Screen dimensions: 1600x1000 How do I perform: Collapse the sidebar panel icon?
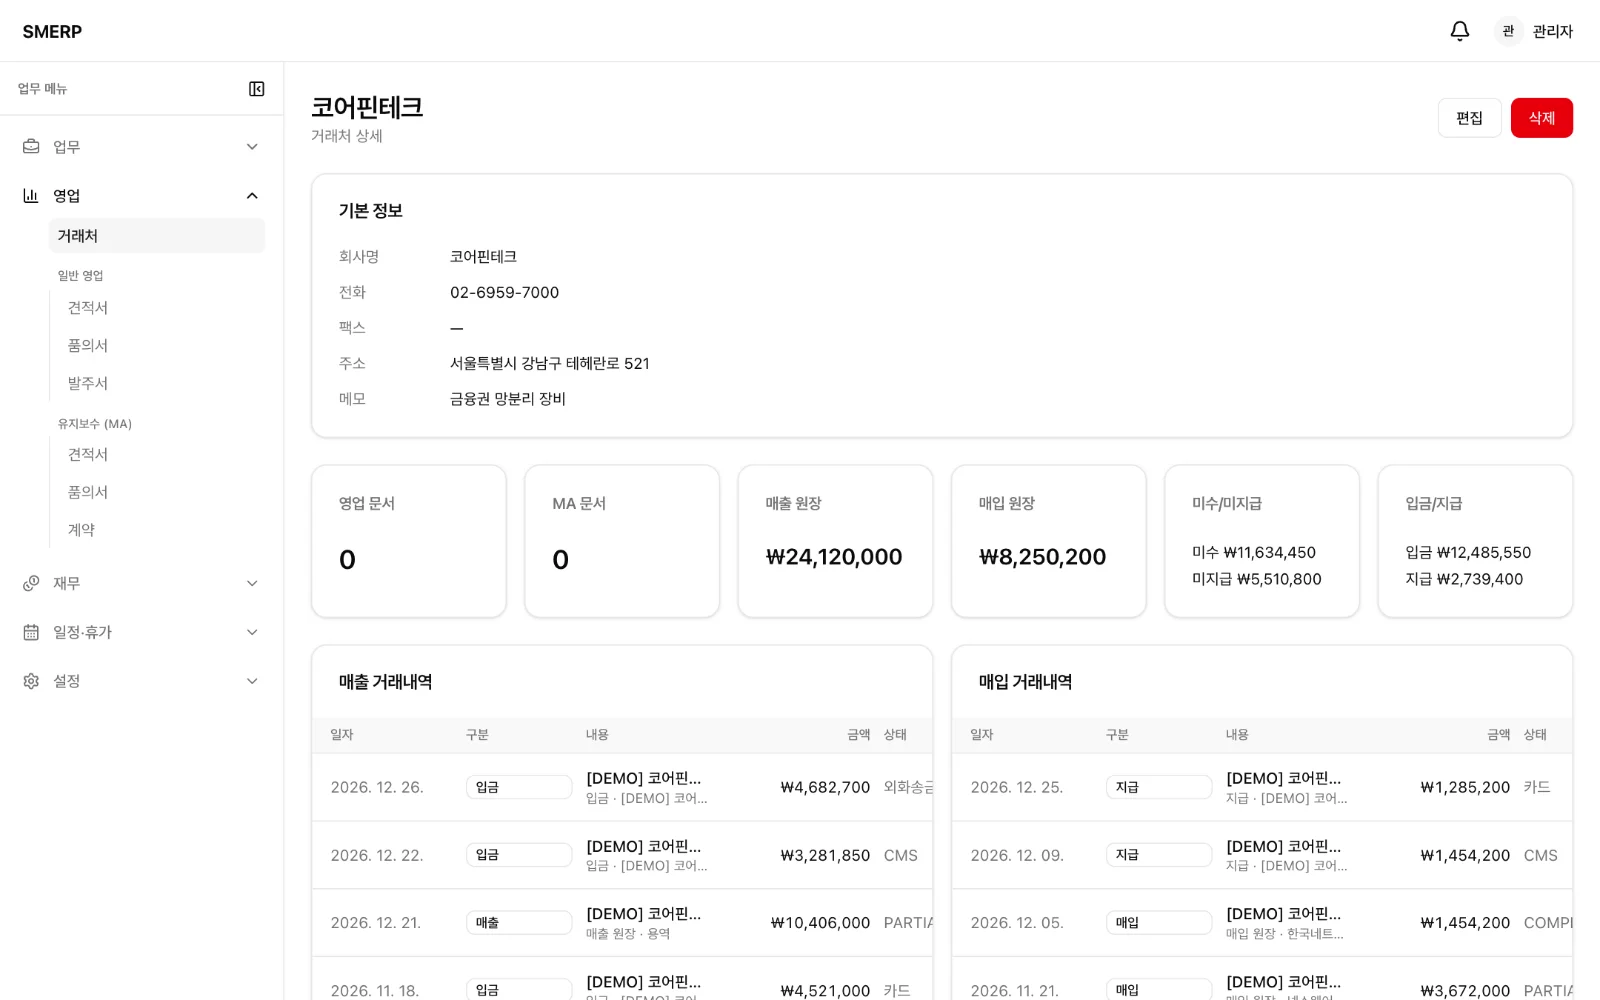coord(257,89)
